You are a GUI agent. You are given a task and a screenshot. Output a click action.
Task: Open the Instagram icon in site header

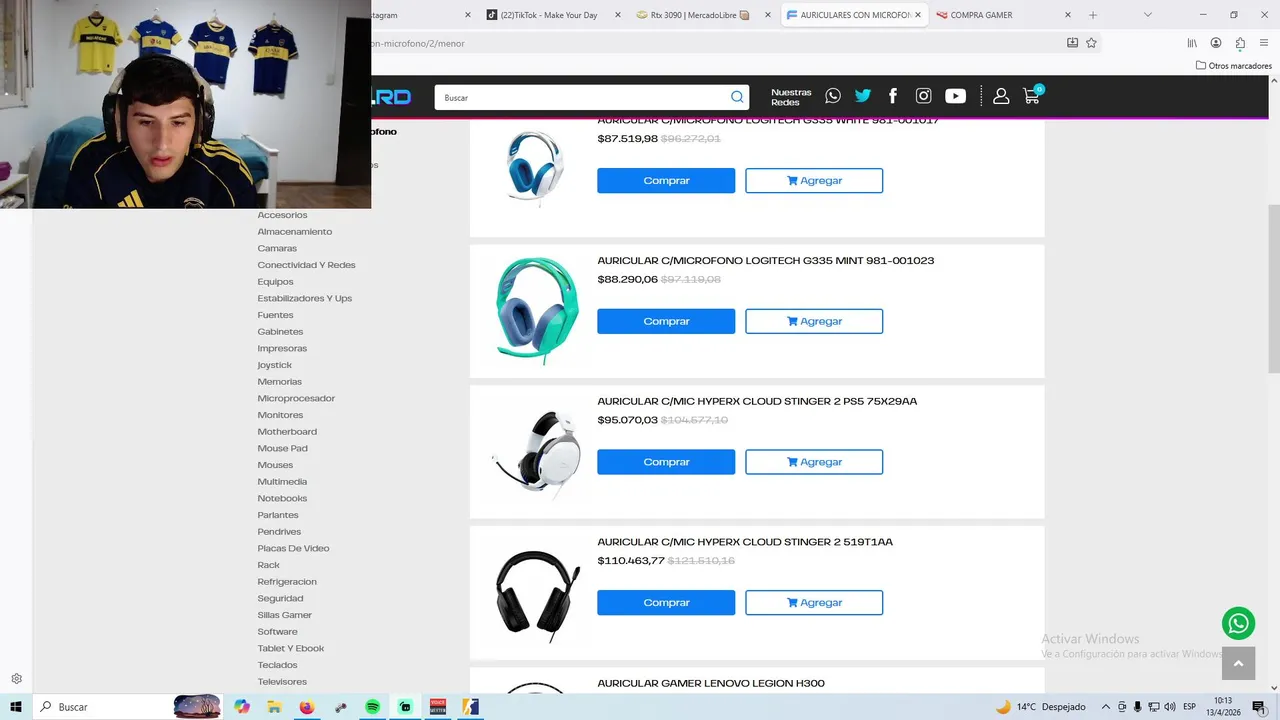(x=924, y=96)
